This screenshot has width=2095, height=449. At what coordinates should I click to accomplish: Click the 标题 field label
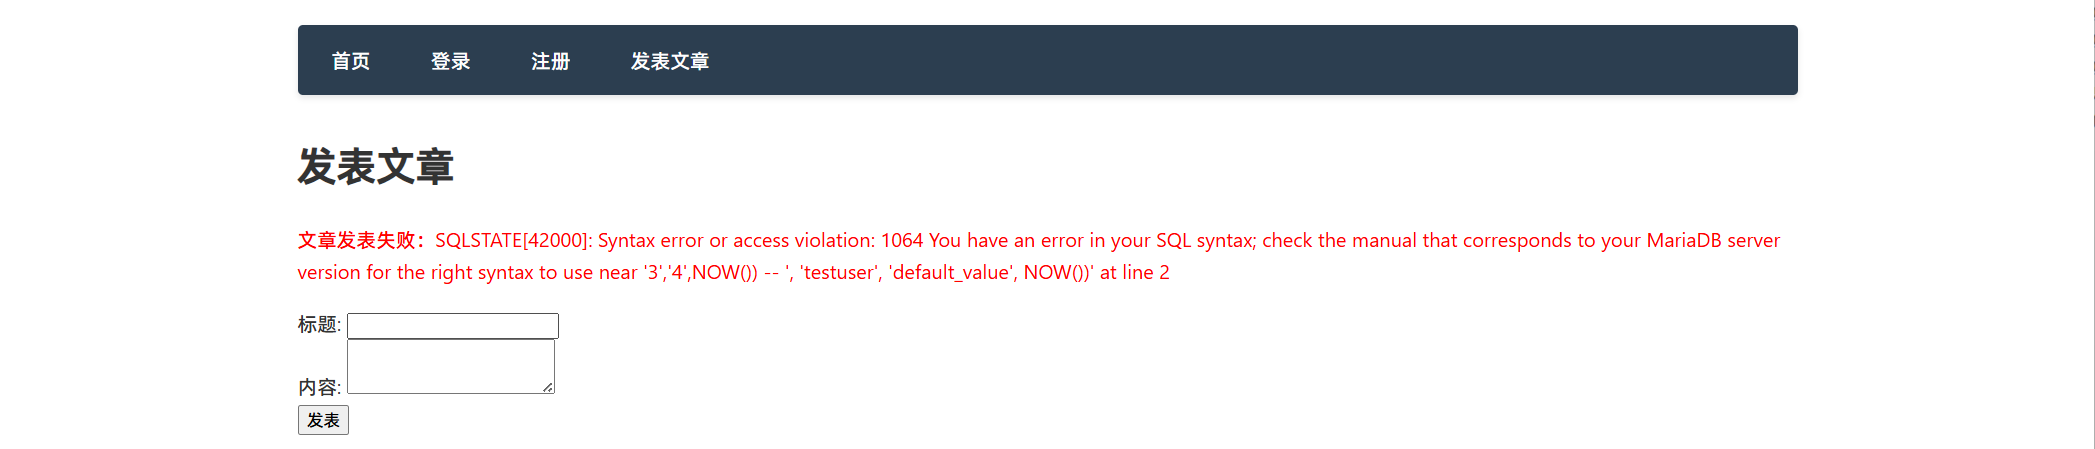319,325
